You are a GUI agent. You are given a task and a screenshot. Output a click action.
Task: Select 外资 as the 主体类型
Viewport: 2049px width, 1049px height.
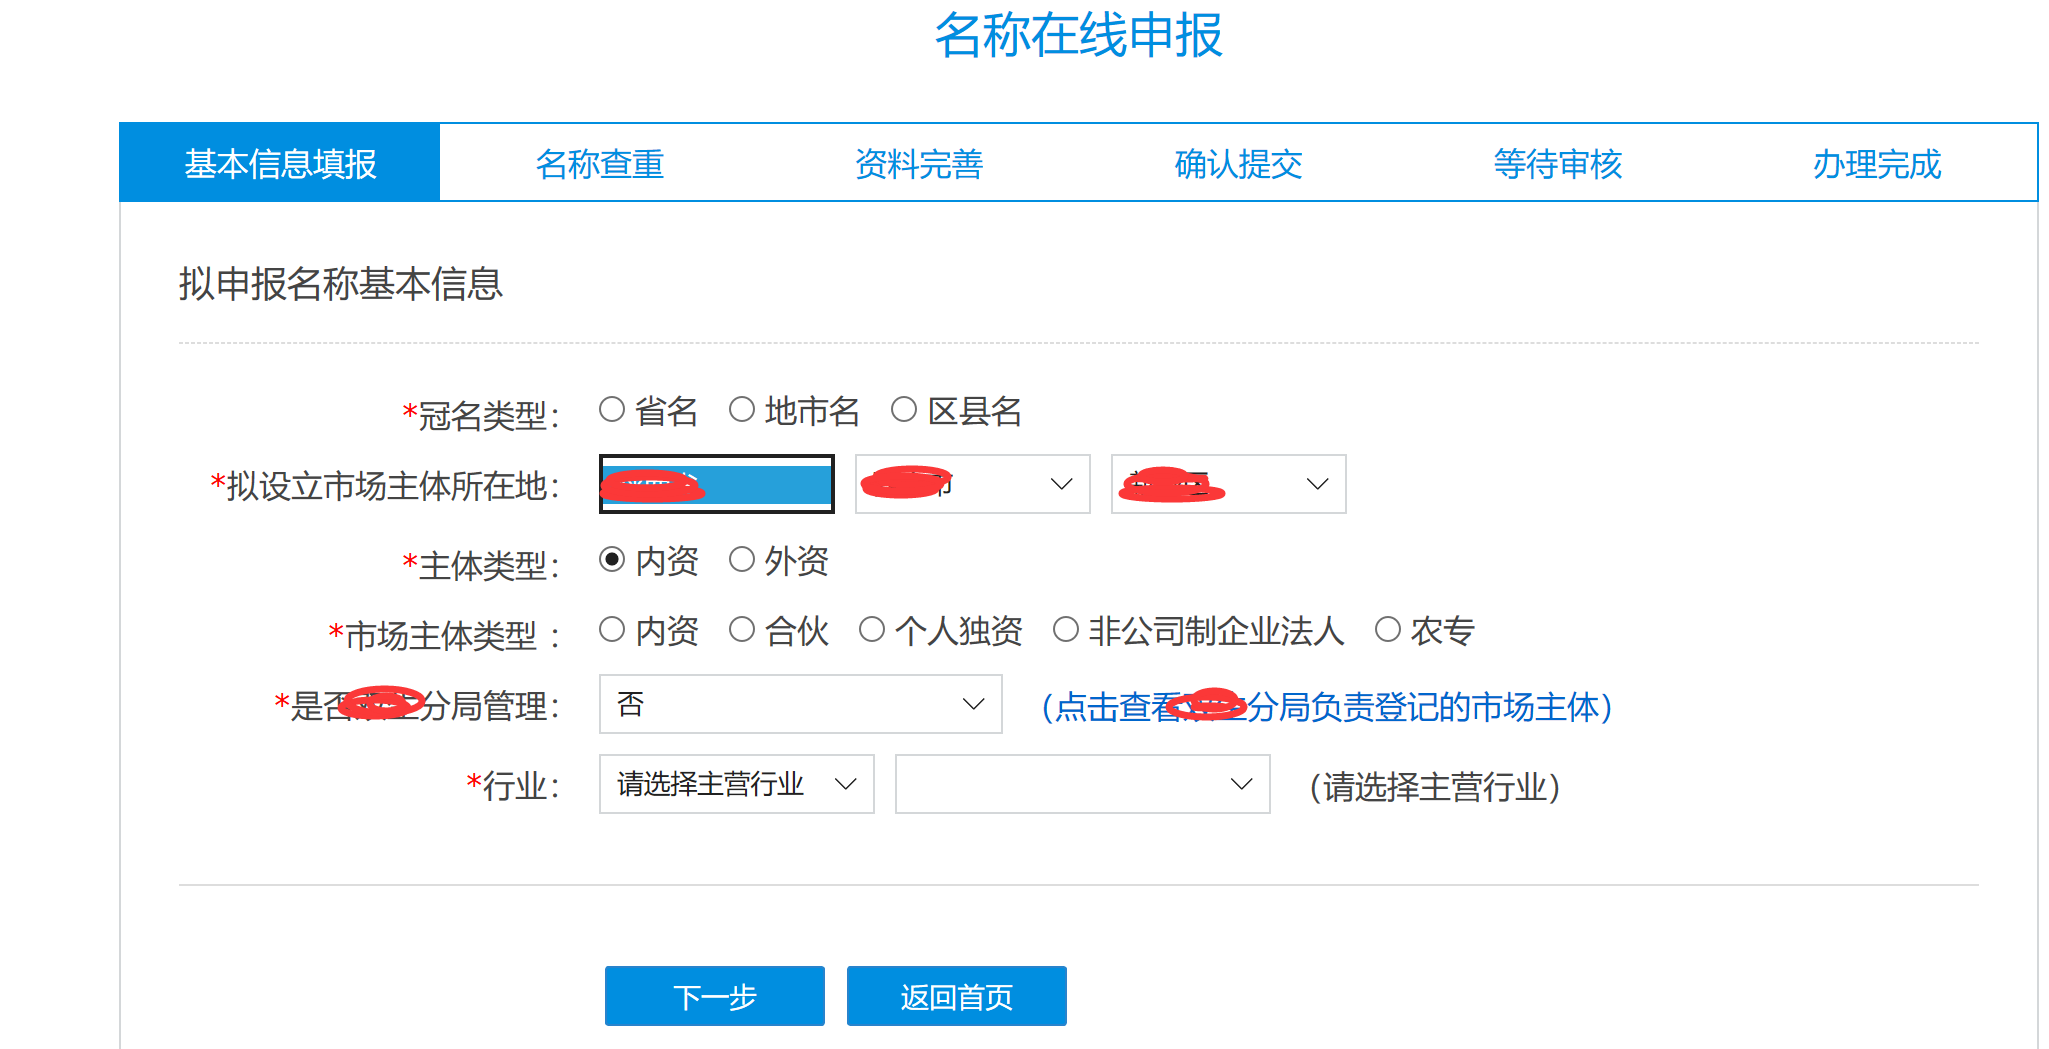(741, 561)
